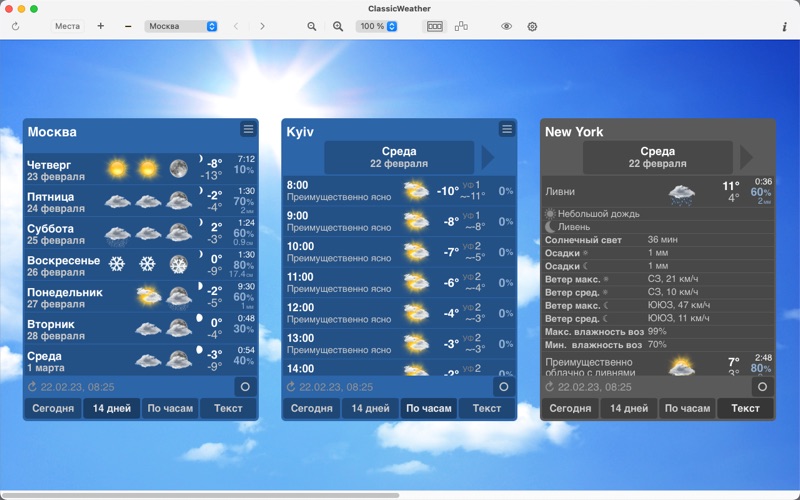Open the Москва widget hamburger menu
The image size is (800, 500).
coord(248,129)
